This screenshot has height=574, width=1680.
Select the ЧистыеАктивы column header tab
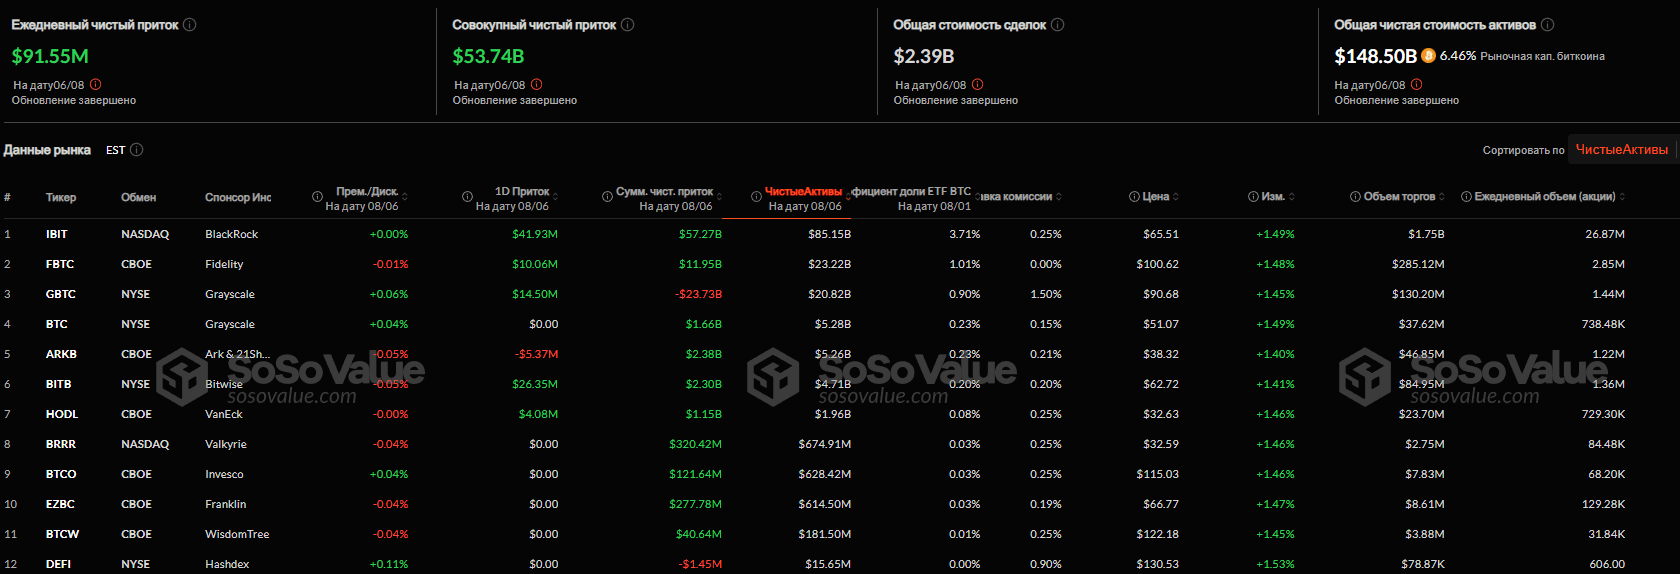[x=803, y=191]
